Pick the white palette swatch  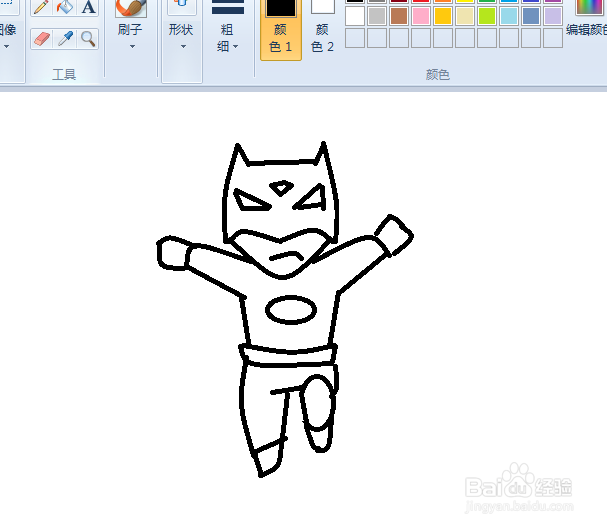tap(355, 16)
